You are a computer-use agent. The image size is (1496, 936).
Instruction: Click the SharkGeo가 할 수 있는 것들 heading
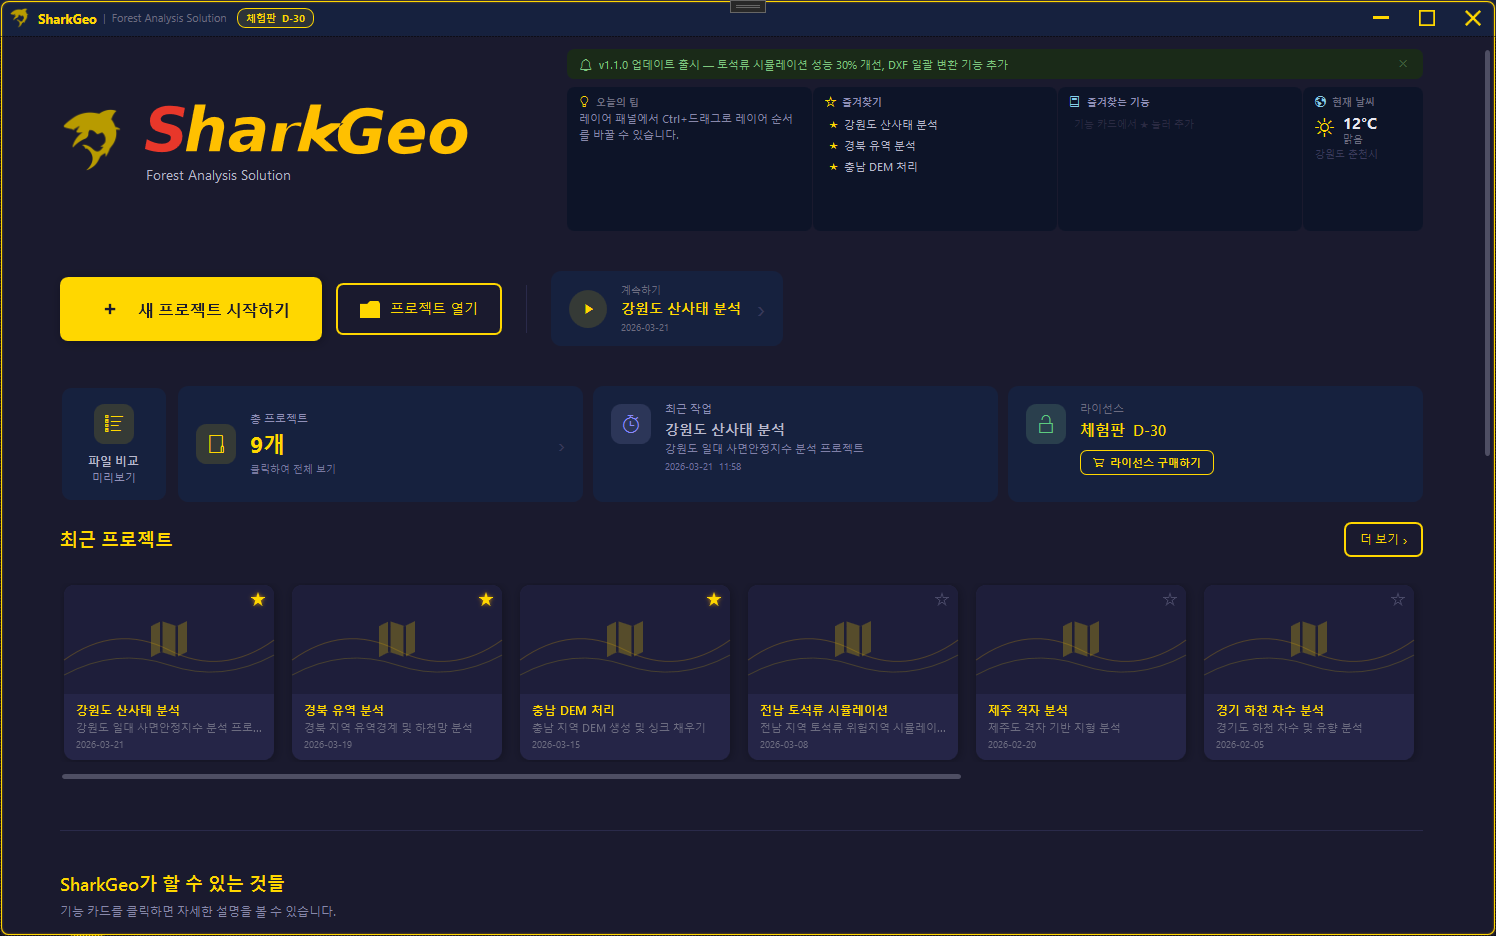172,884
